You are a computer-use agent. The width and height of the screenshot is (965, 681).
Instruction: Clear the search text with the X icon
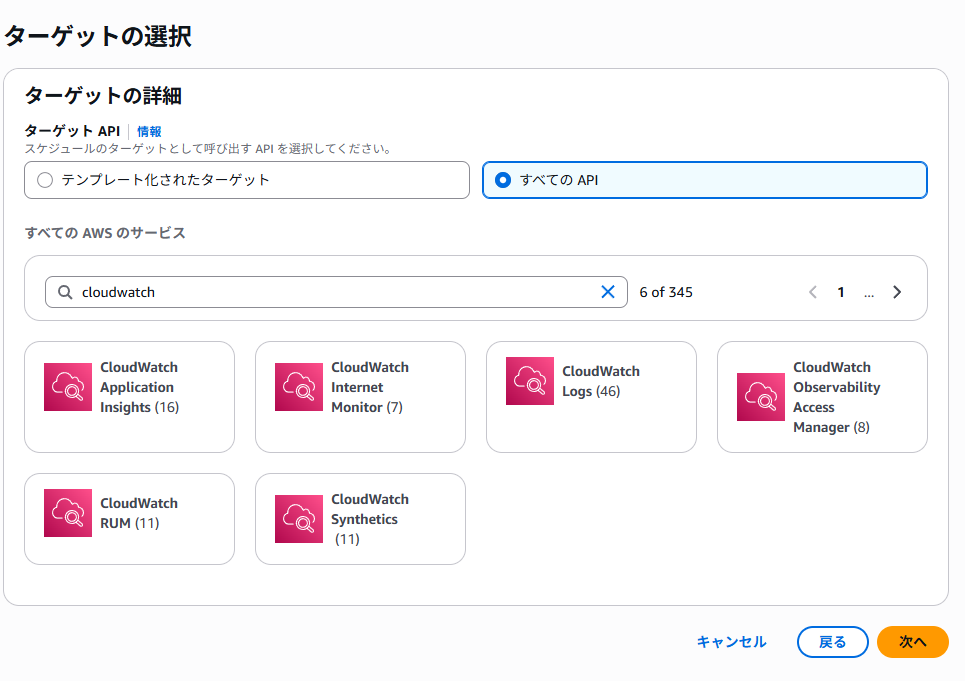(608, 292)
